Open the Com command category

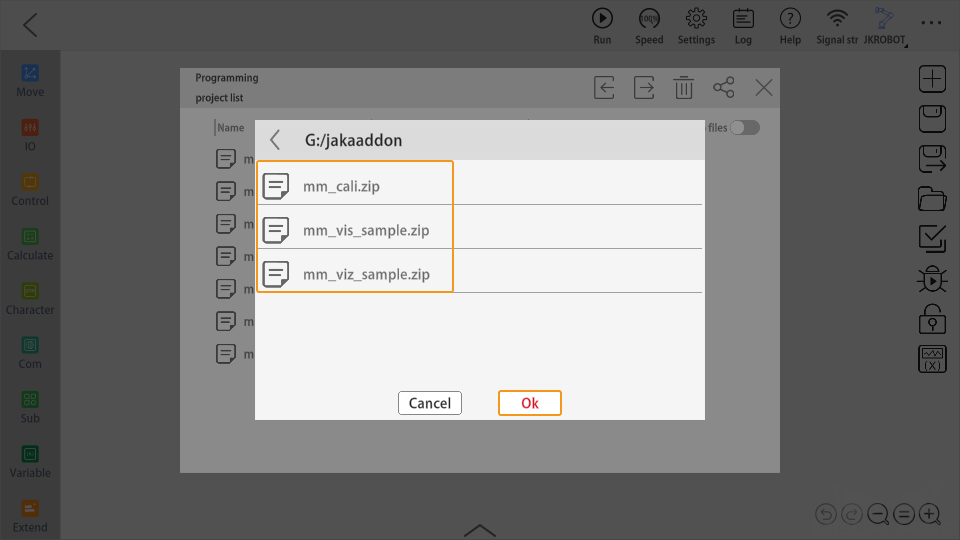(x=30, y=353)
